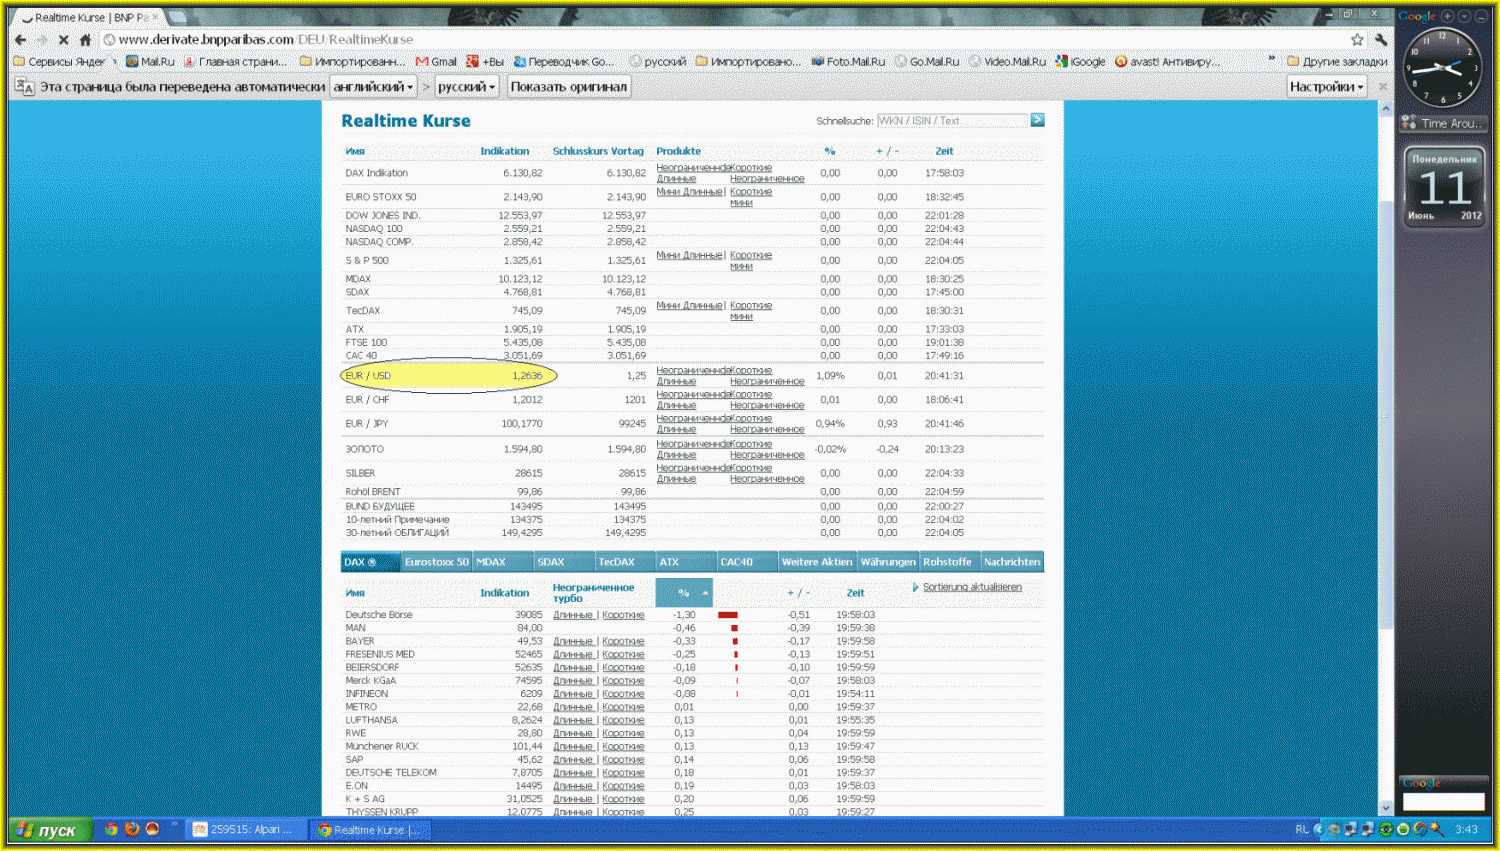
Task: Click the RU language indicator in the tray
Action: [1301, 829]
